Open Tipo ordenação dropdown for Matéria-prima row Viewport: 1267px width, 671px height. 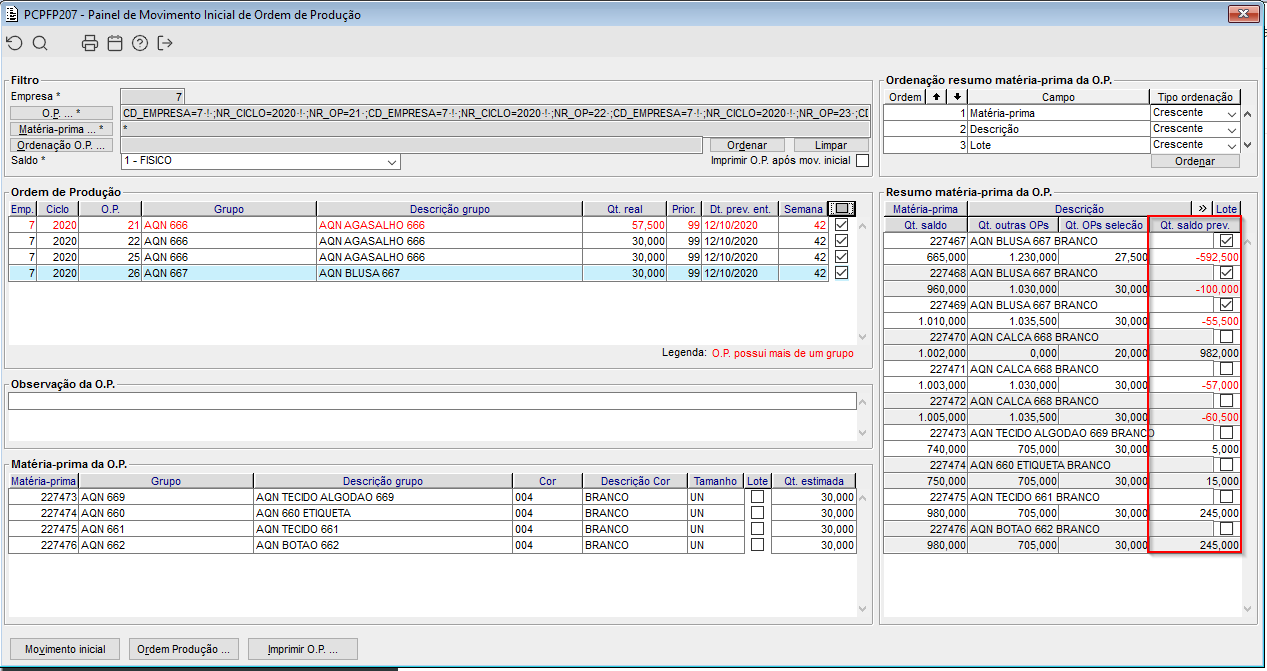click(x=1232, y=113)
